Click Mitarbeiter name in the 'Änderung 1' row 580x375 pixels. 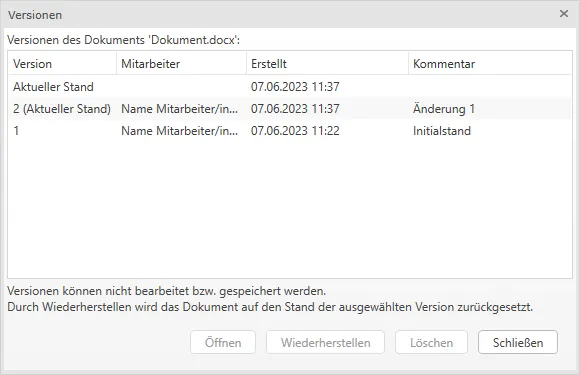[x=180, y=109]
